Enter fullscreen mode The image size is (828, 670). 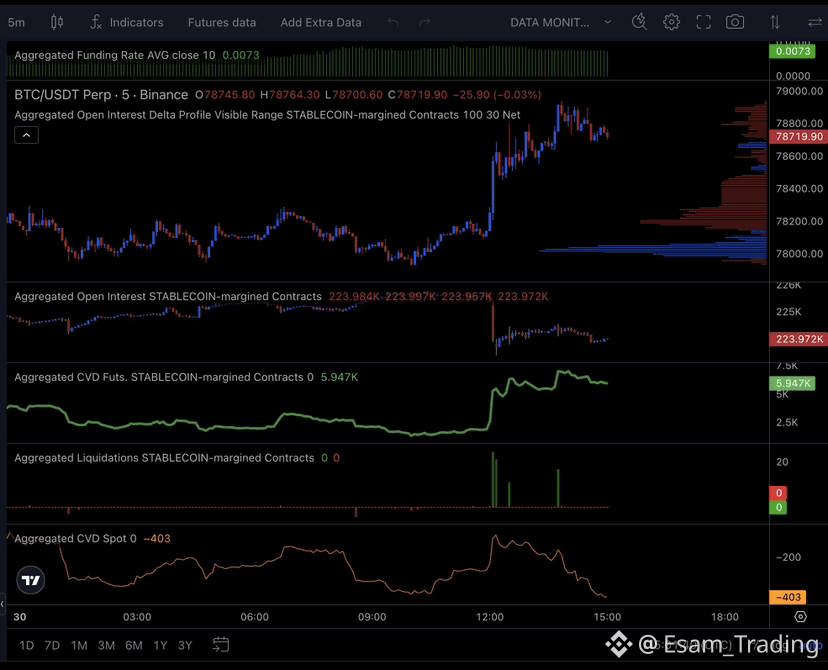click(x=703, y=22)
